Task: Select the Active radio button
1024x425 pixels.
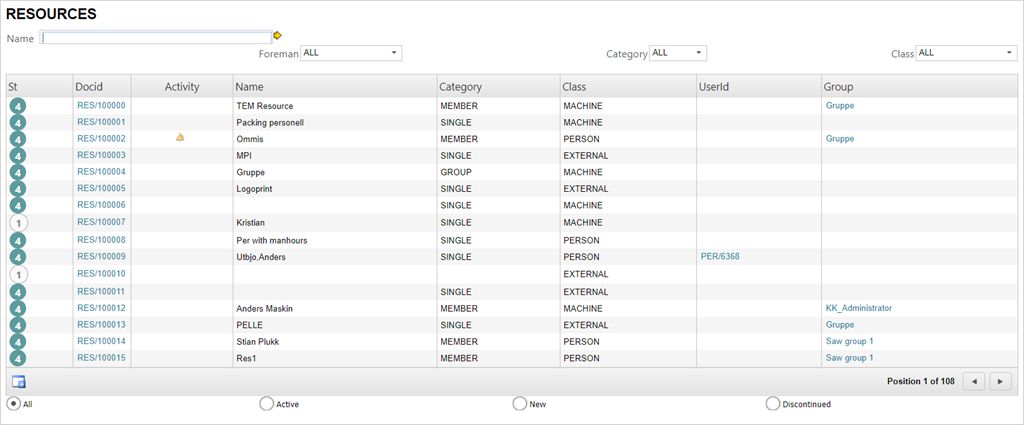Action: point(266,403)
